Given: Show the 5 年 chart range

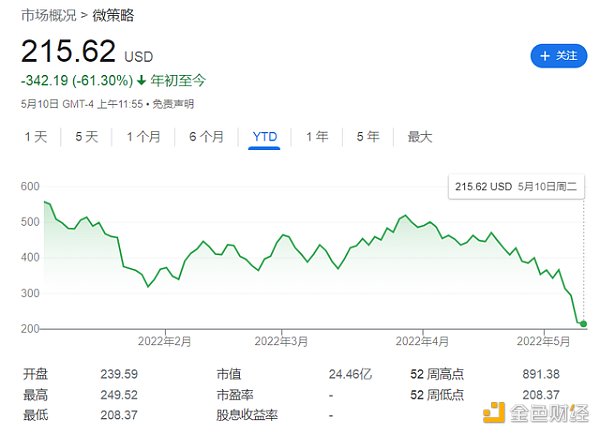Looking at the screenshot, I should [x=367, y=137].
